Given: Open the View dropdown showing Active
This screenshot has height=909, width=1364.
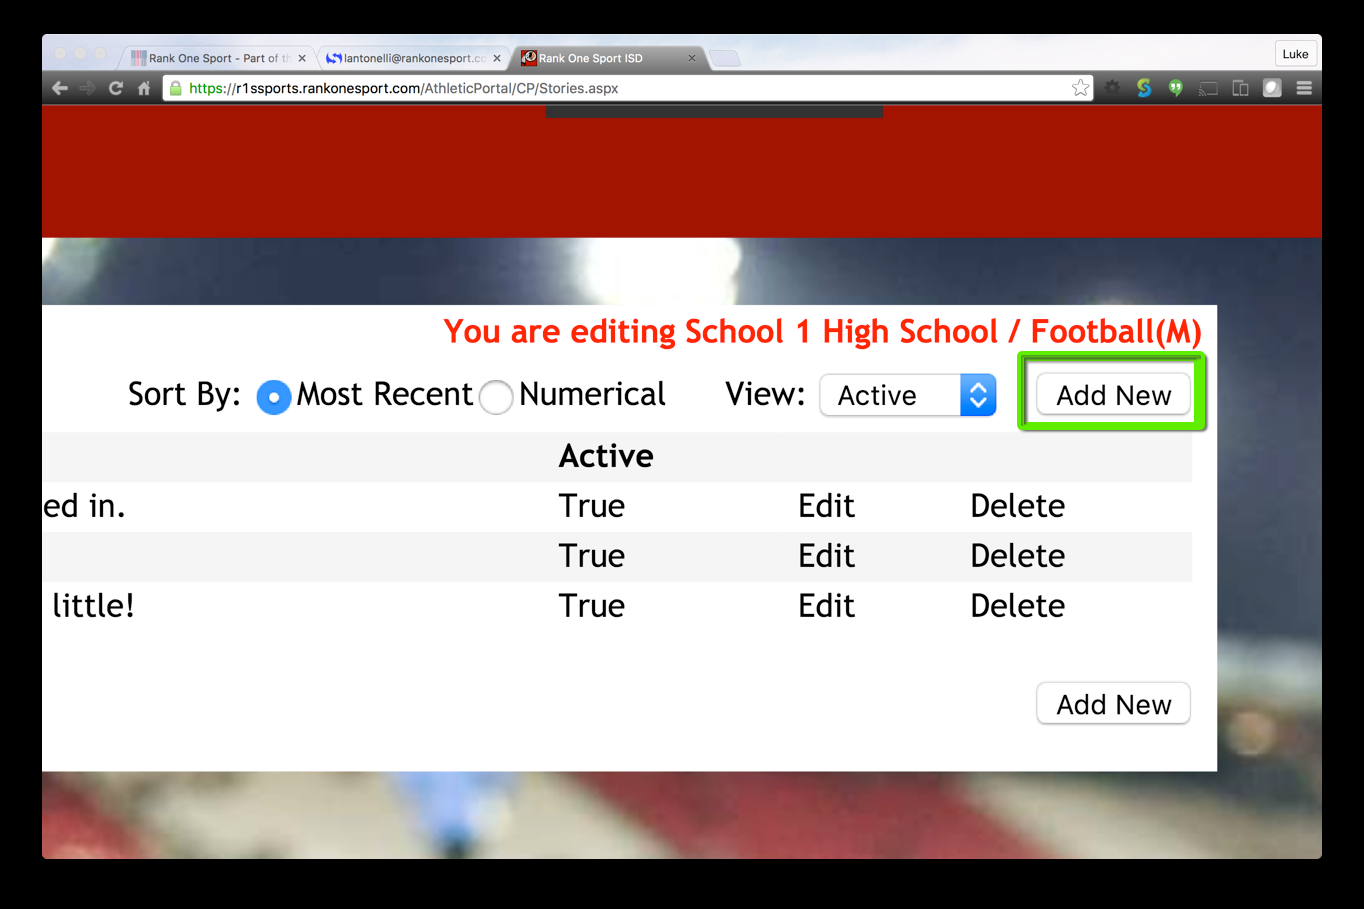Looking at the screenshot, I should (x=908, y=395).
